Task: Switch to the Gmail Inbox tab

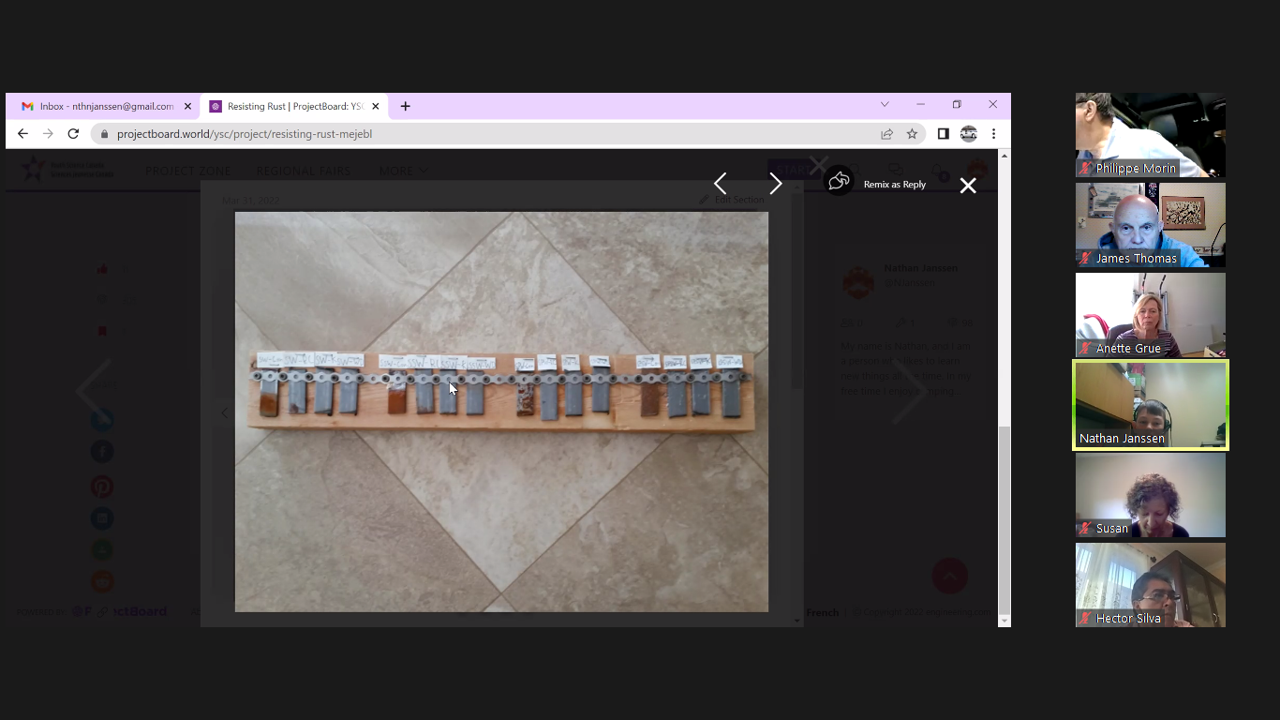Action: 100,106
